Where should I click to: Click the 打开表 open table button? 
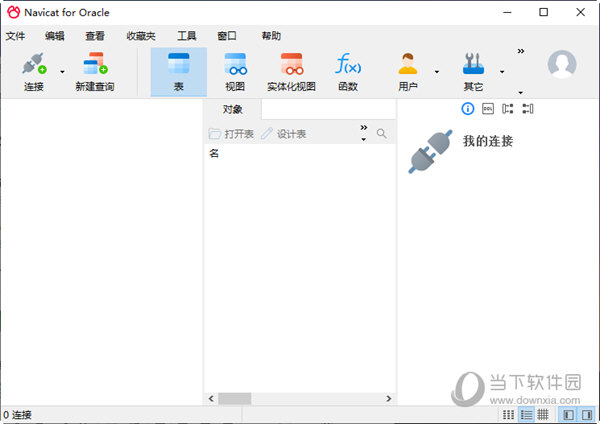click(231, 134)
